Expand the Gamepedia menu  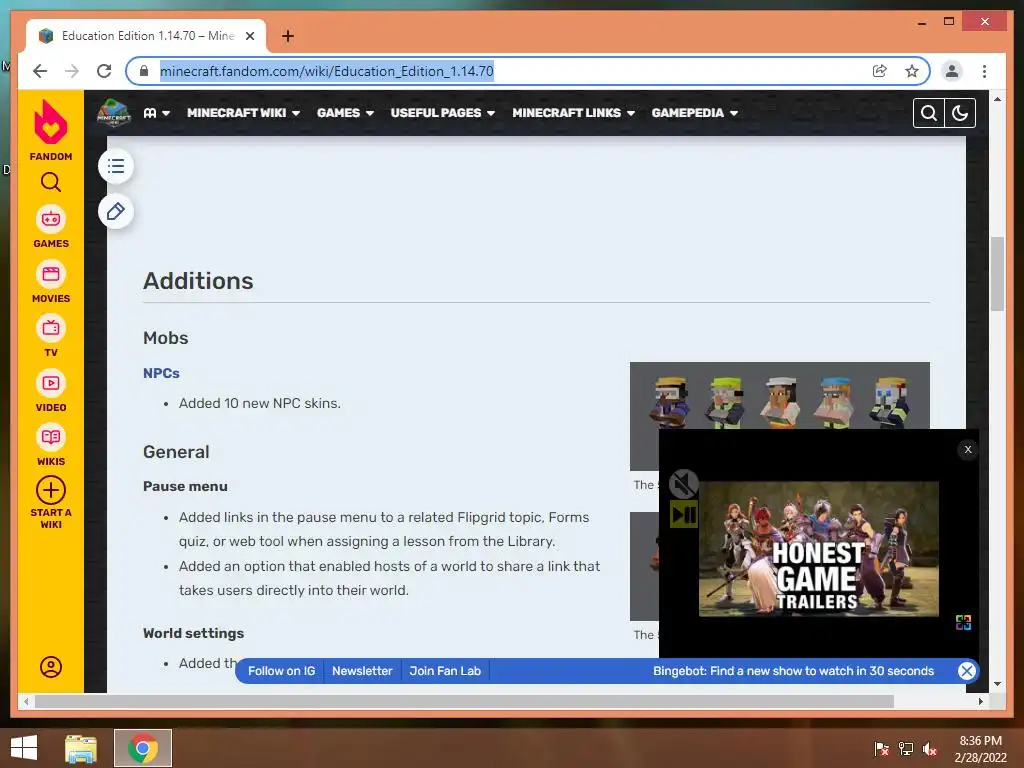(695, 113)
